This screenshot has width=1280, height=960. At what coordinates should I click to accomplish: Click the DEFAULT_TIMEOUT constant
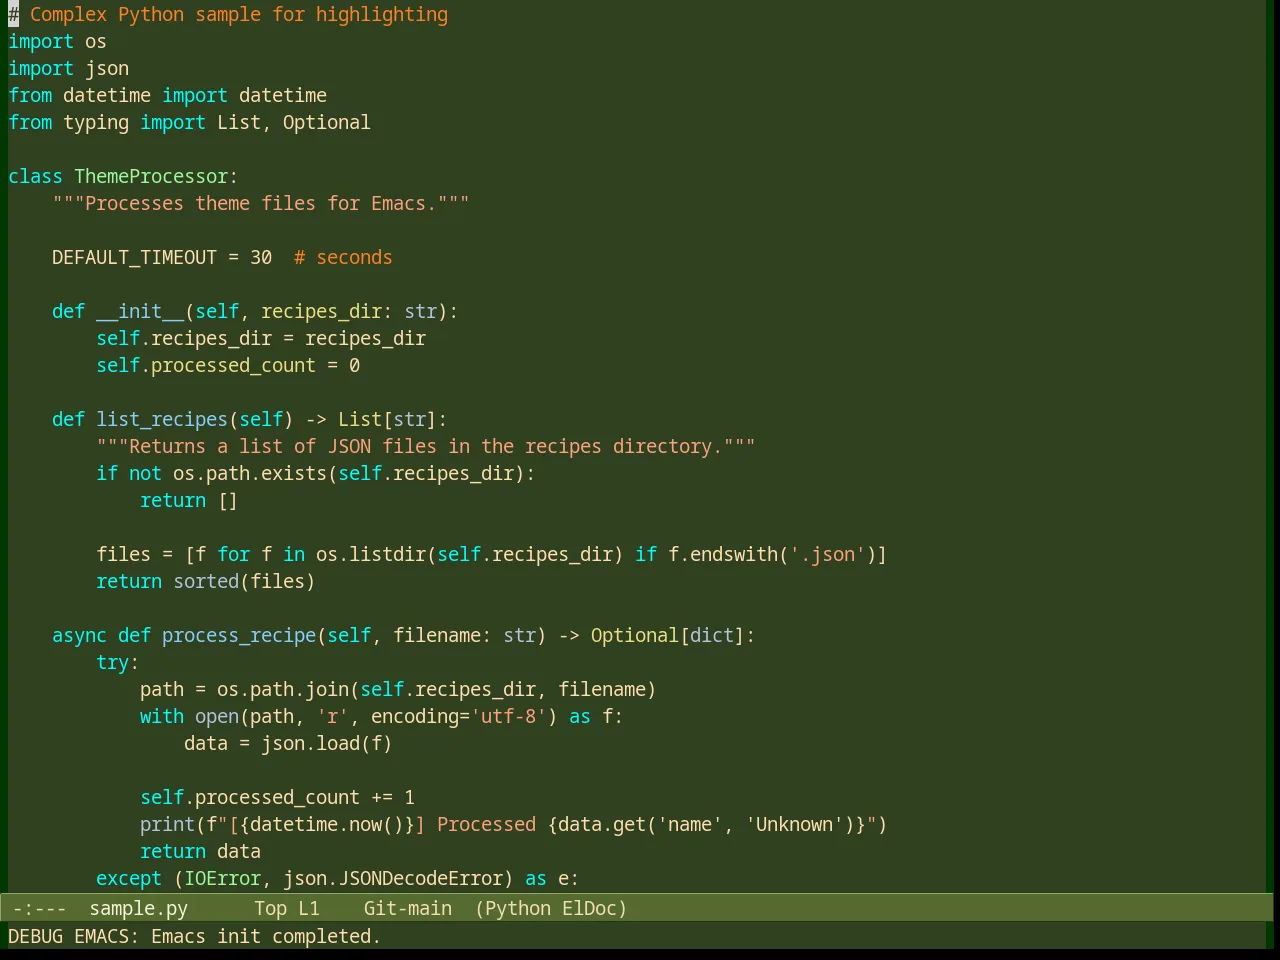coord(134,257)
